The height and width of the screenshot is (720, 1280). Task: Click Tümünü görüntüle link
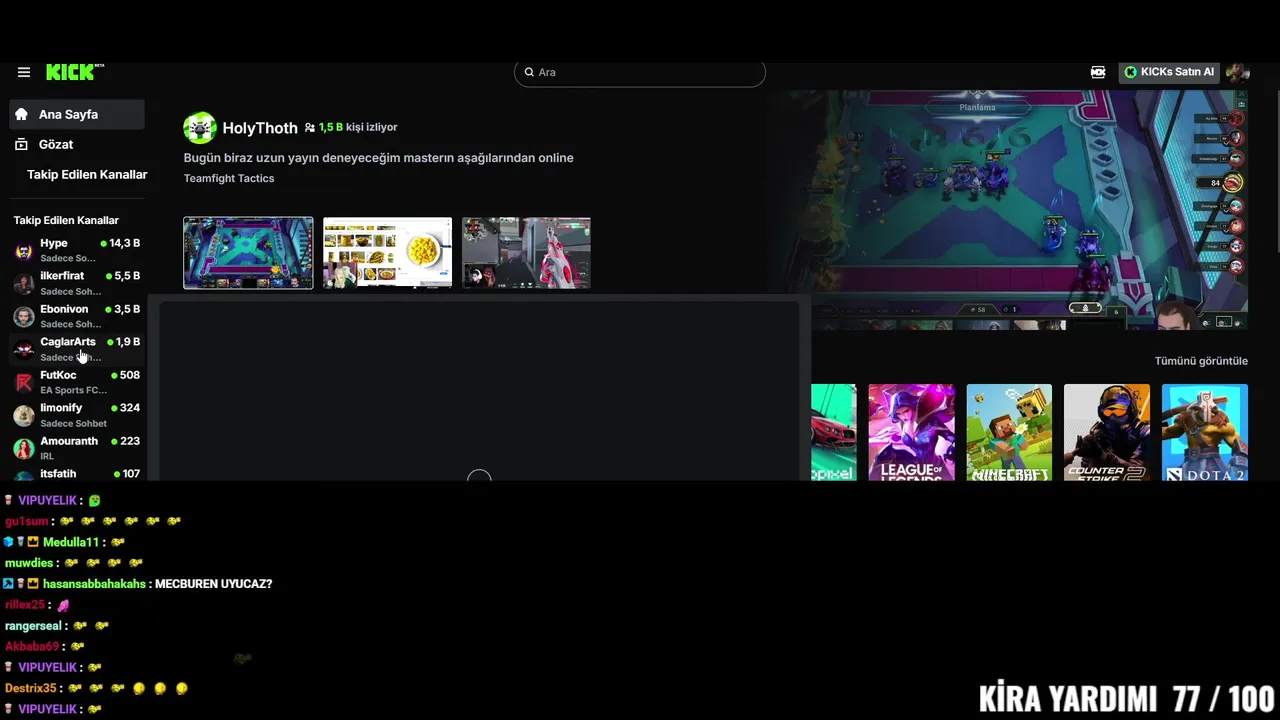point(1201,361)
